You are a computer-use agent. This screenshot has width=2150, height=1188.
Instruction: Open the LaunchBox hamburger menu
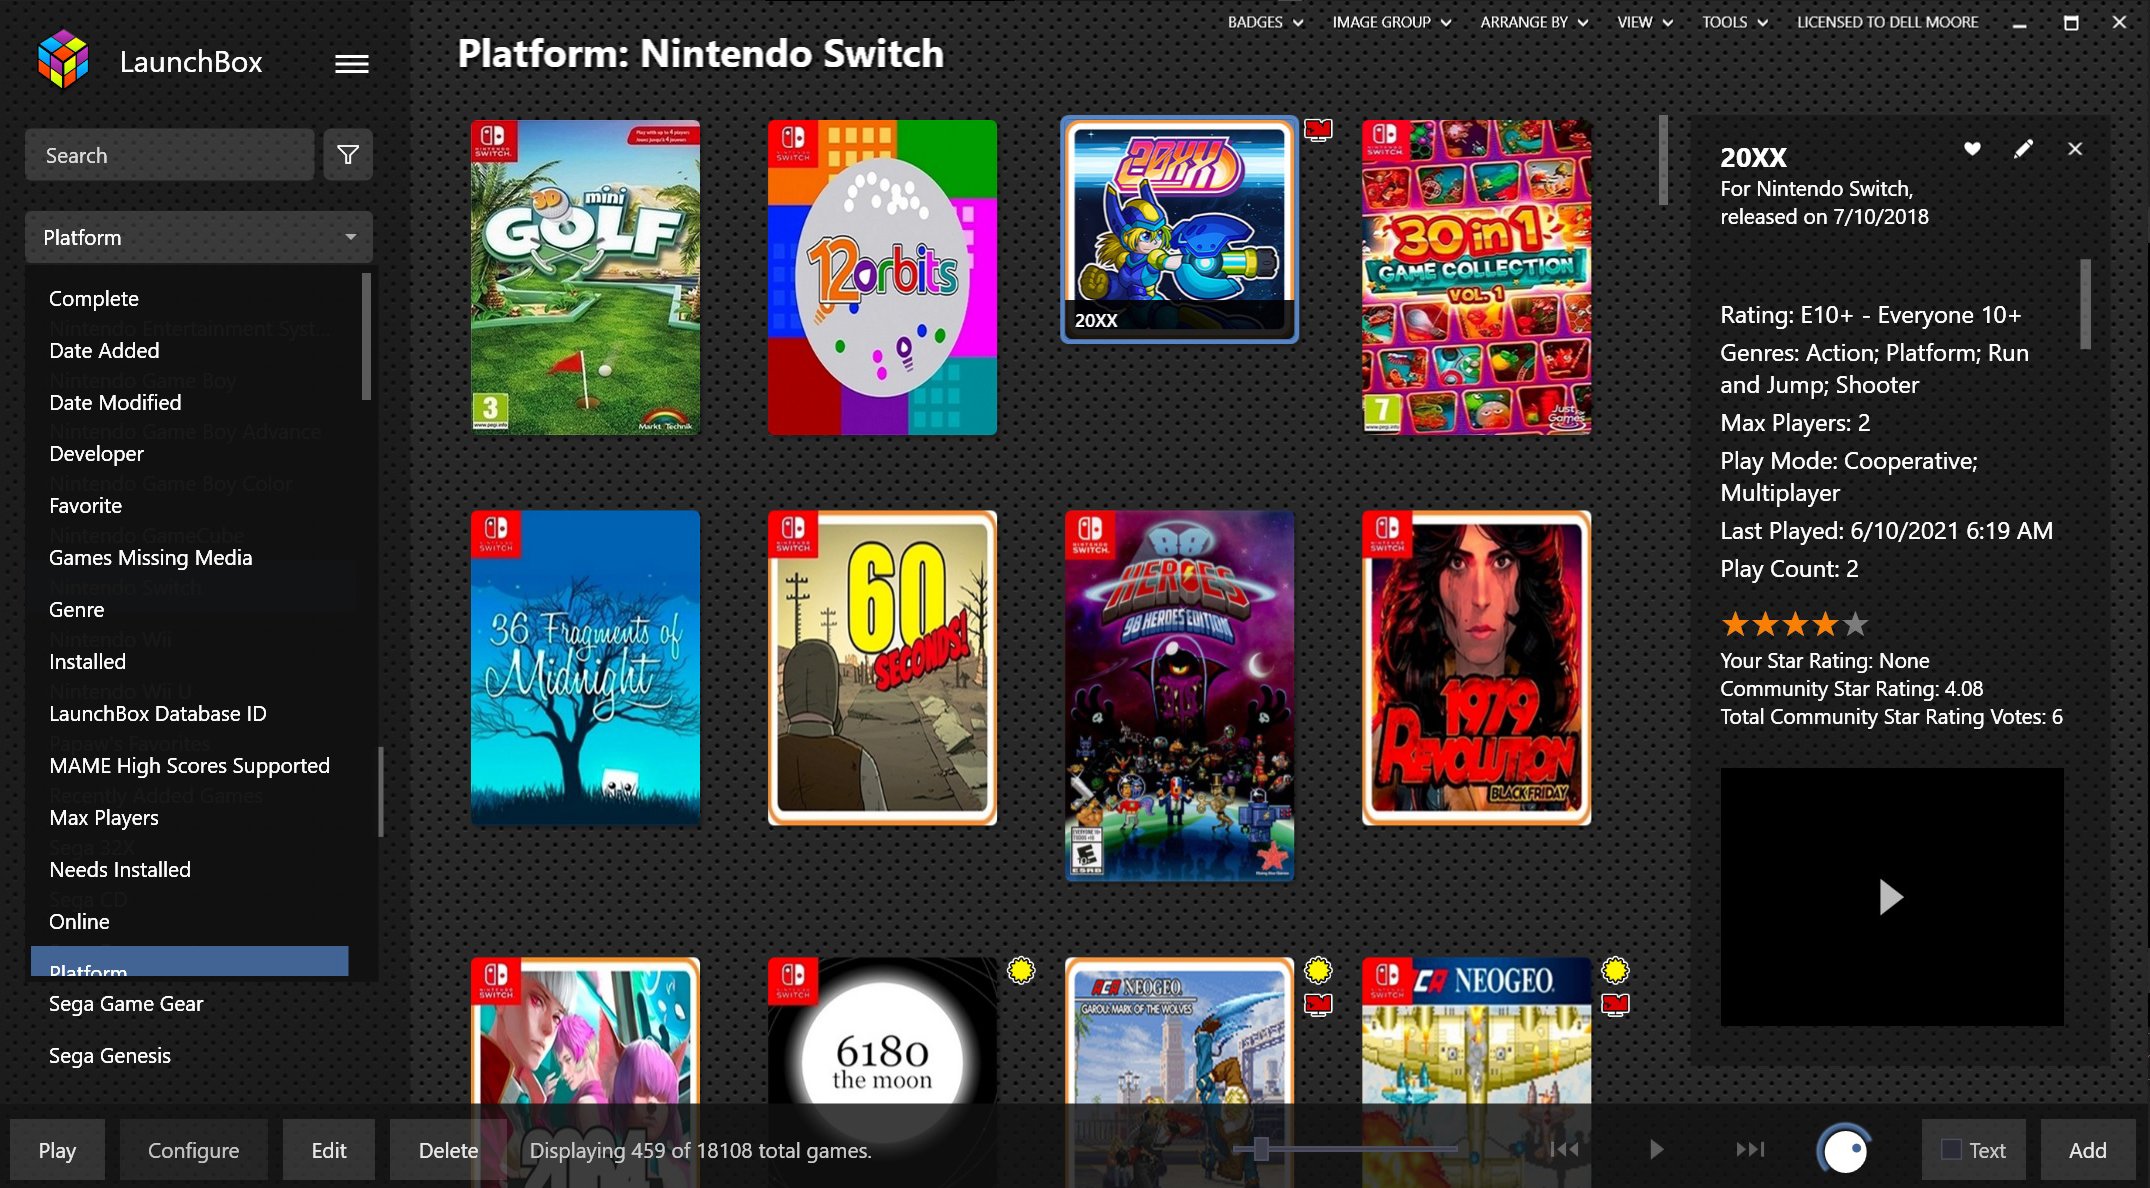point(351,64)
